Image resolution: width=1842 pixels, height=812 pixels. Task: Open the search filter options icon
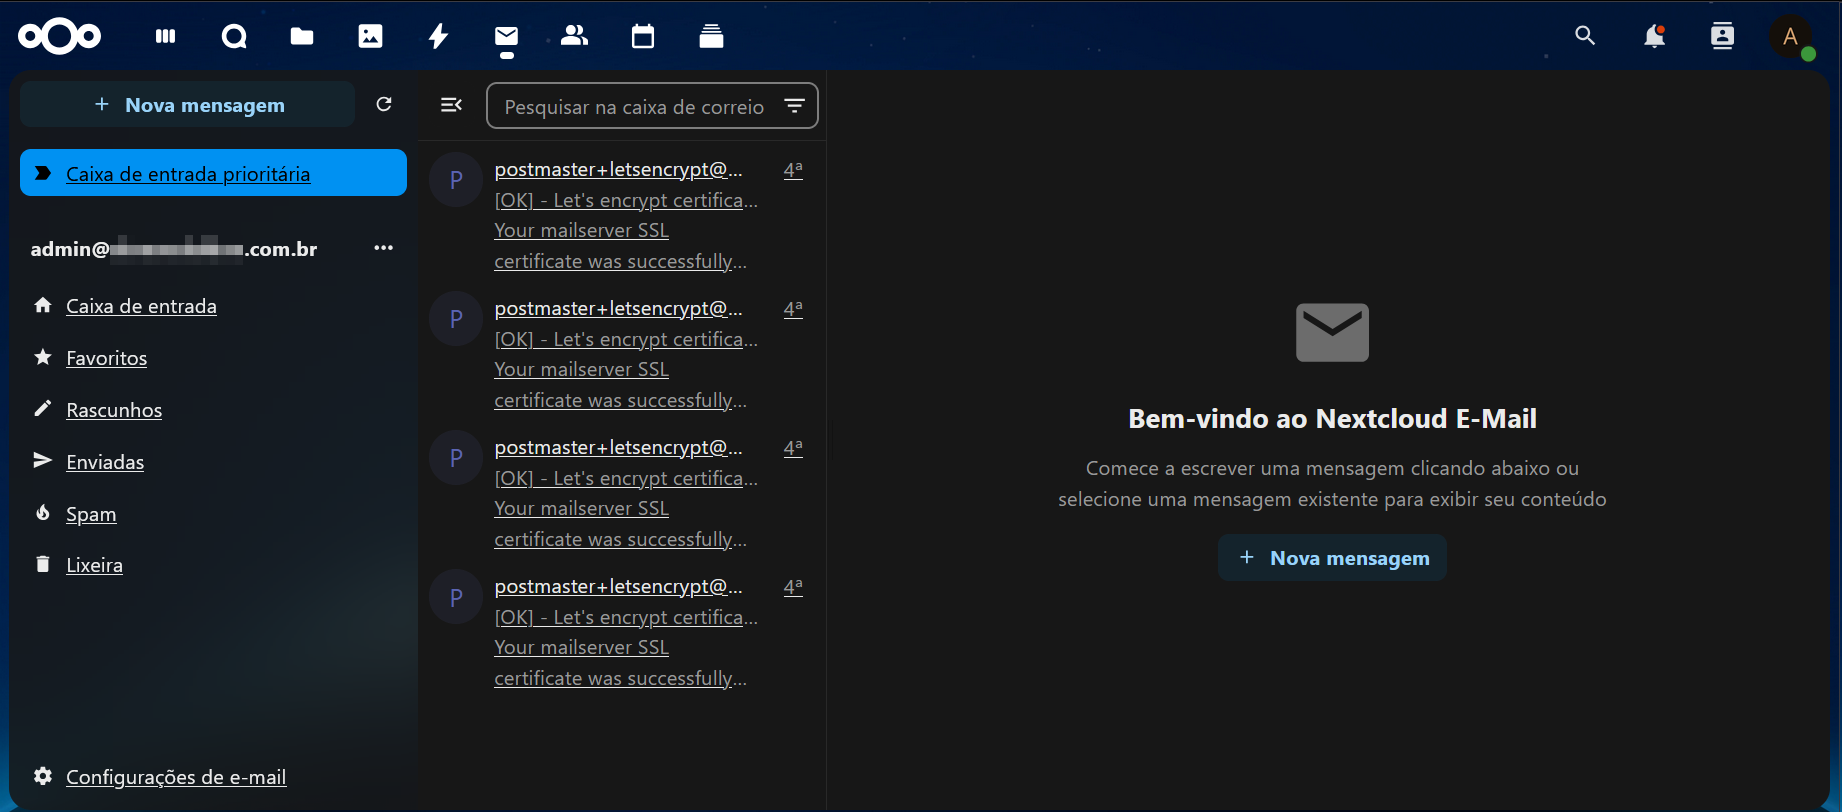pos(794,106)
